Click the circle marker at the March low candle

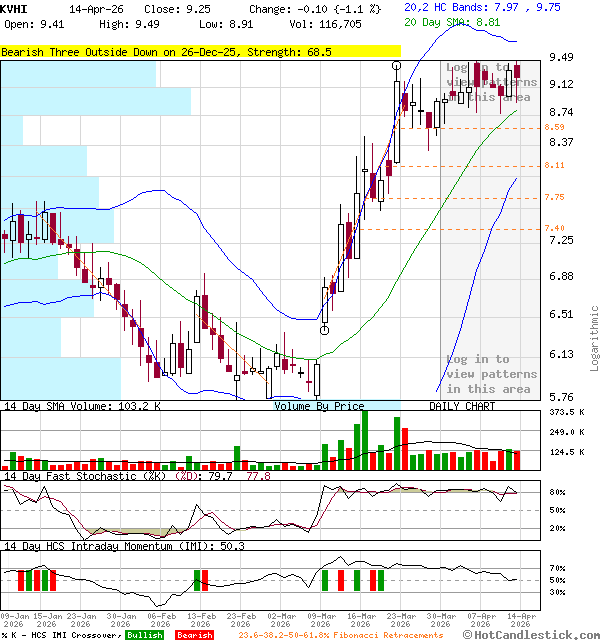pyautogui.click(x=324, y=329)
